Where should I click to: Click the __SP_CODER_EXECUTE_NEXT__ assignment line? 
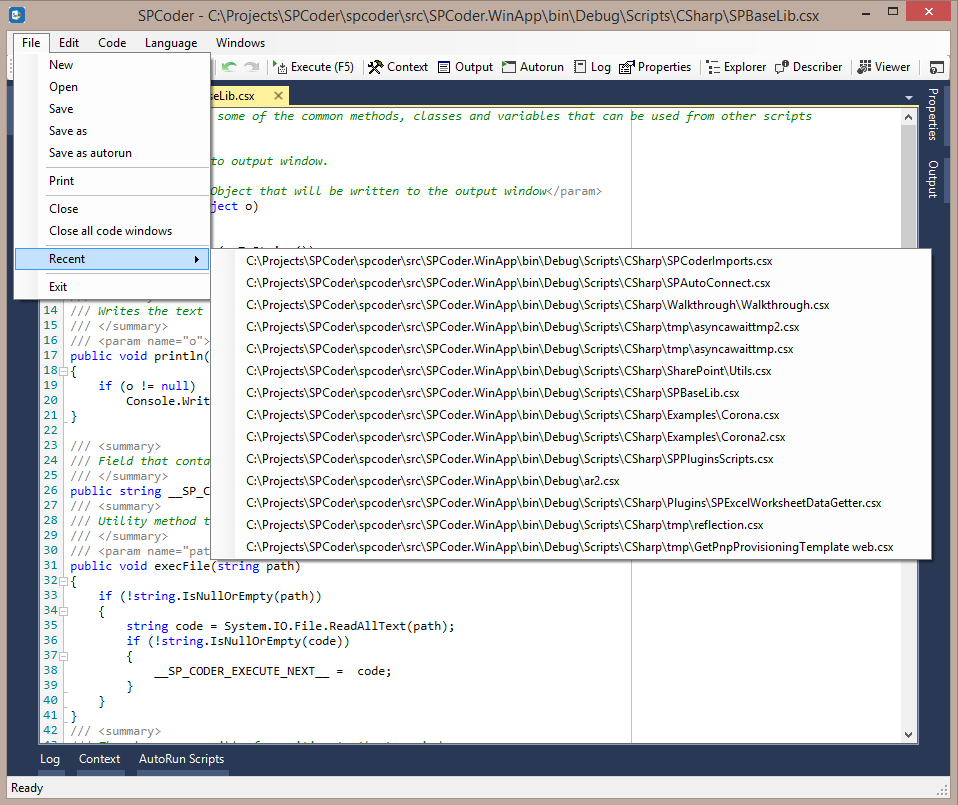272,671
